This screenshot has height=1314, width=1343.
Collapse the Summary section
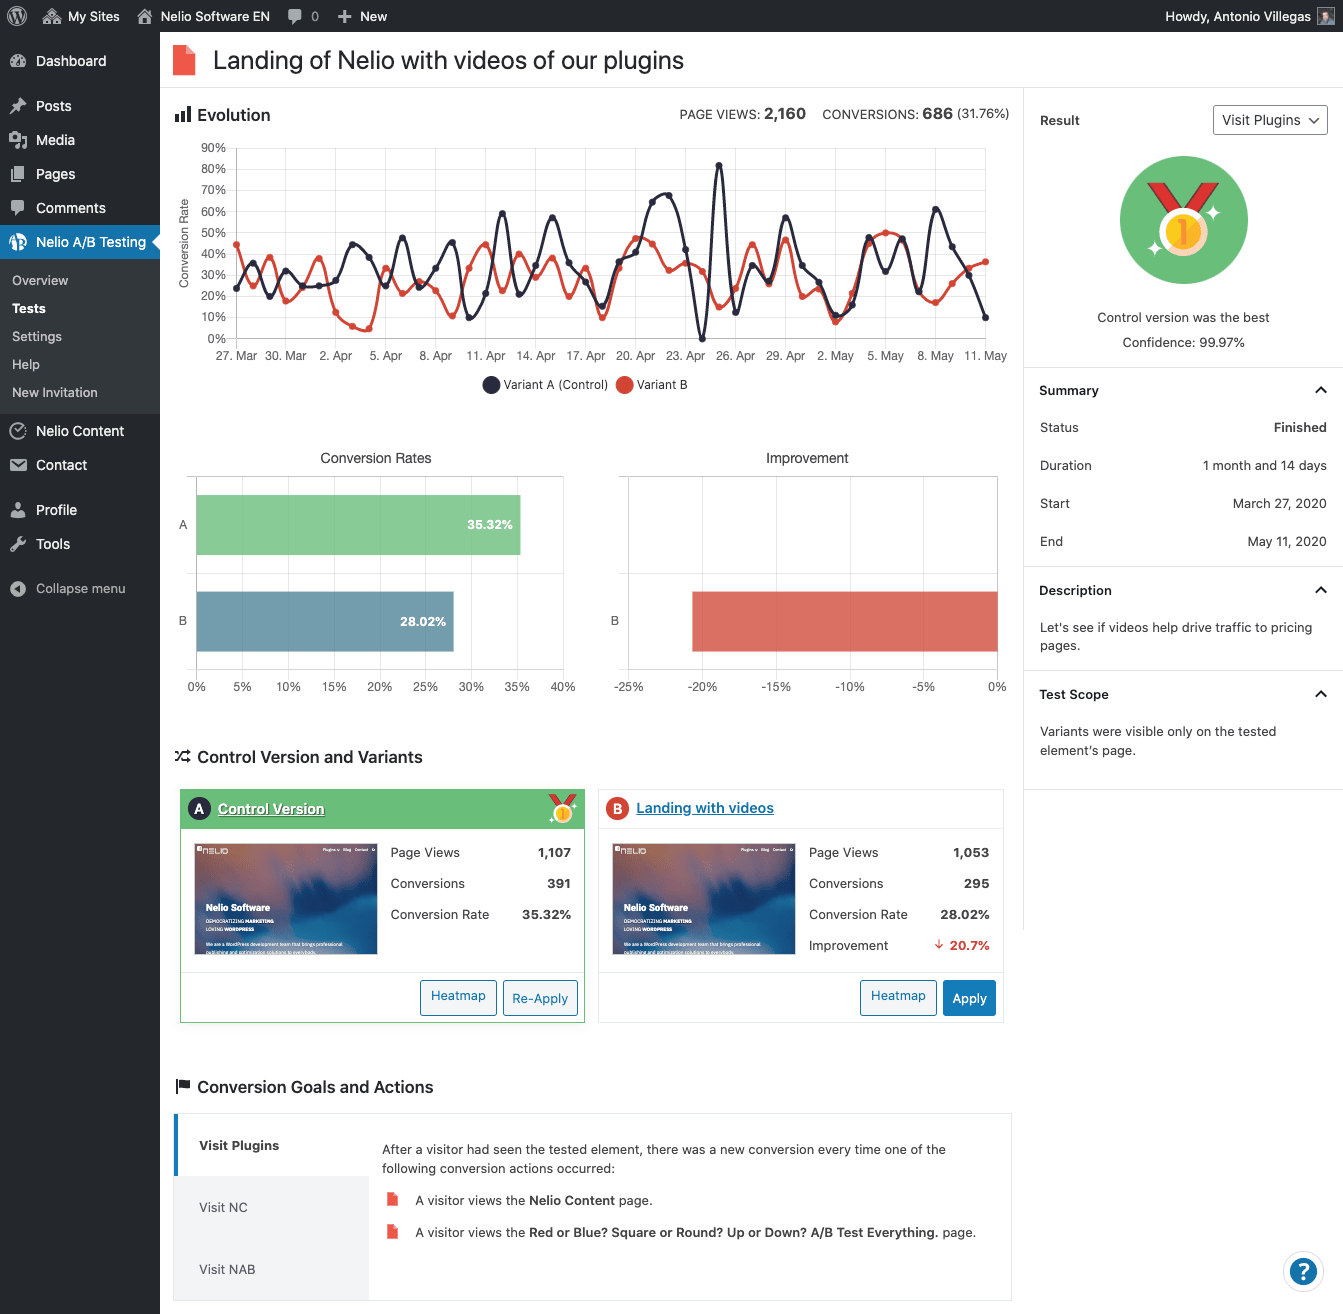[x=1321, y=390]
